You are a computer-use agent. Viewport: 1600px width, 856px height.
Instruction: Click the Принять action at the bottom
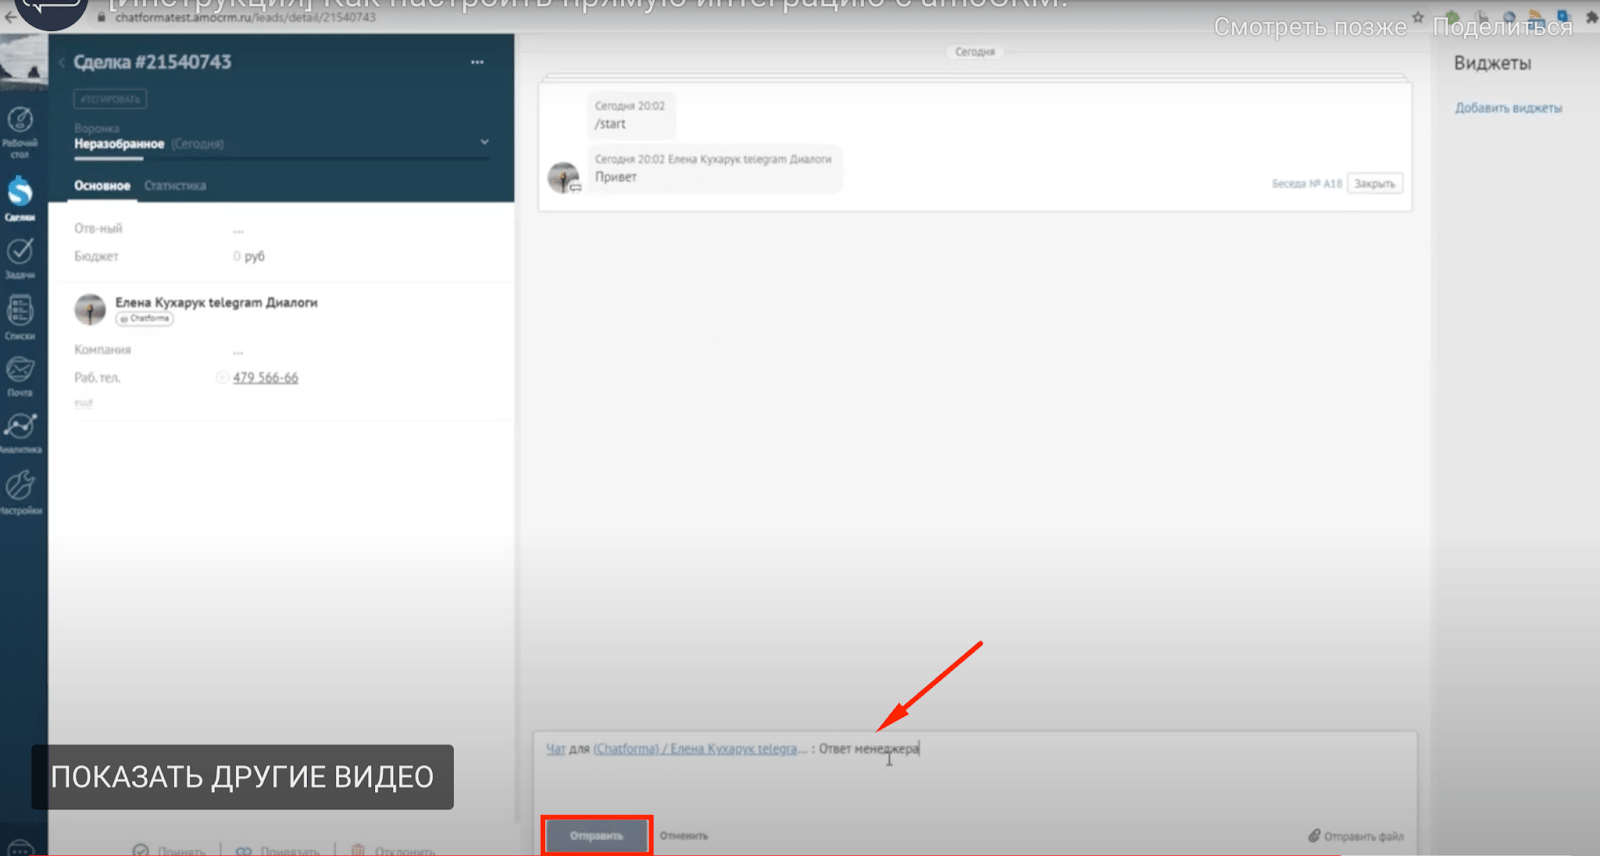click(169, 850)
